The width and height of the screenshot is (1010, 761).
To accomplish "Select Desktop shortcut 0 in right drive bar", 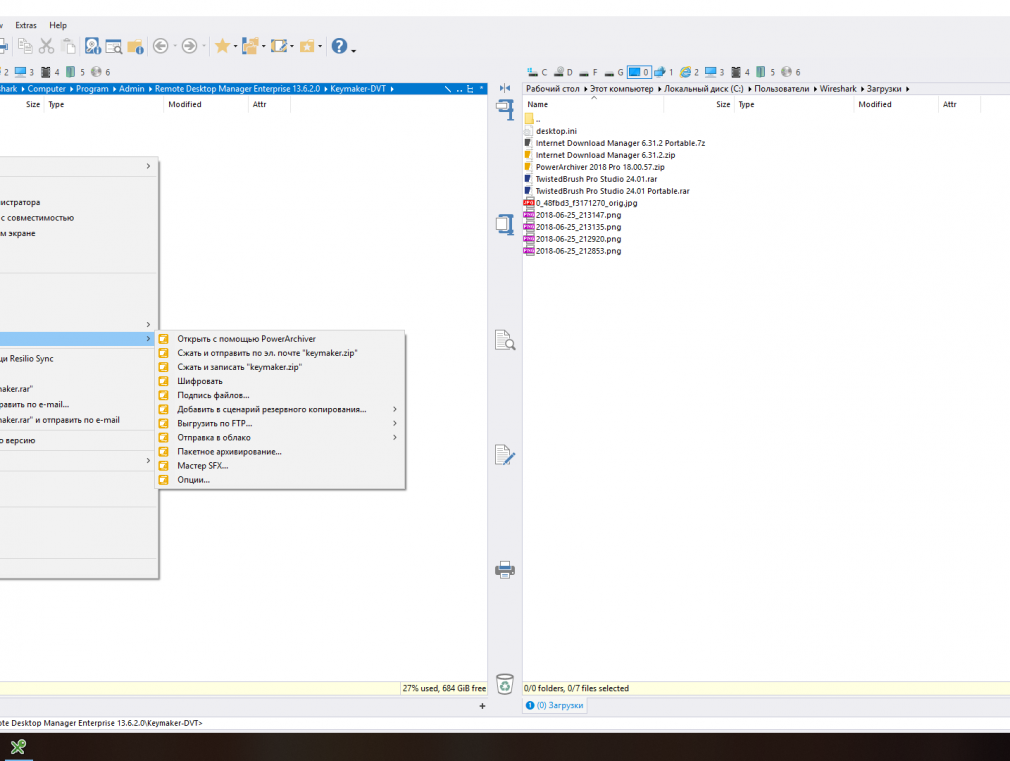I will point(639,72).
